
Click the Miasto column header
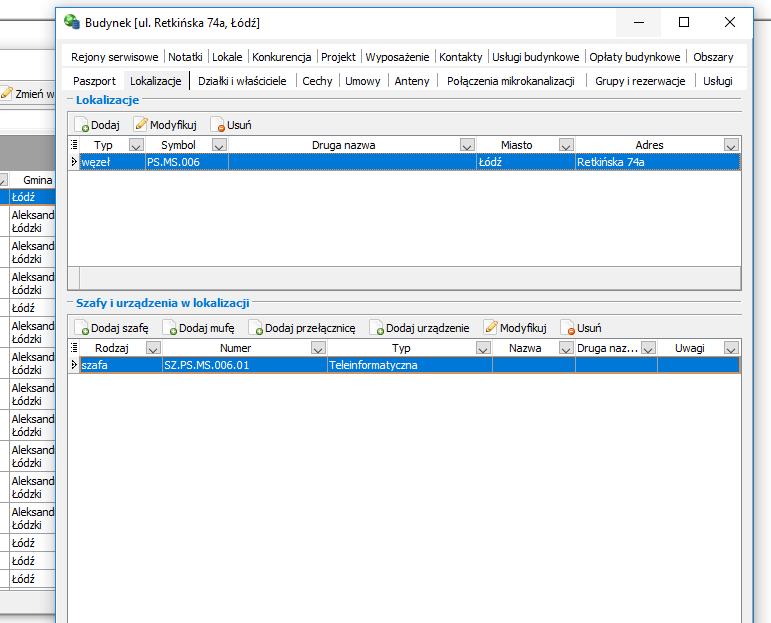click(516, 145)
